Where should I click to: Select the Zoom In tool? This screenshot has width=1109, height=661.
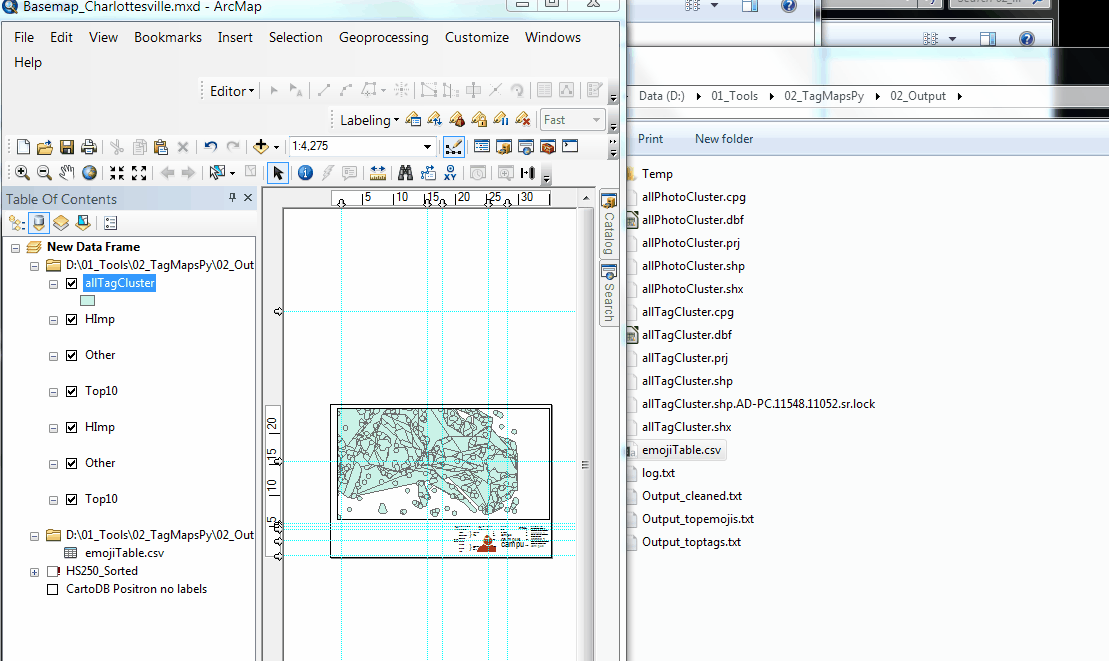[21, 172]
